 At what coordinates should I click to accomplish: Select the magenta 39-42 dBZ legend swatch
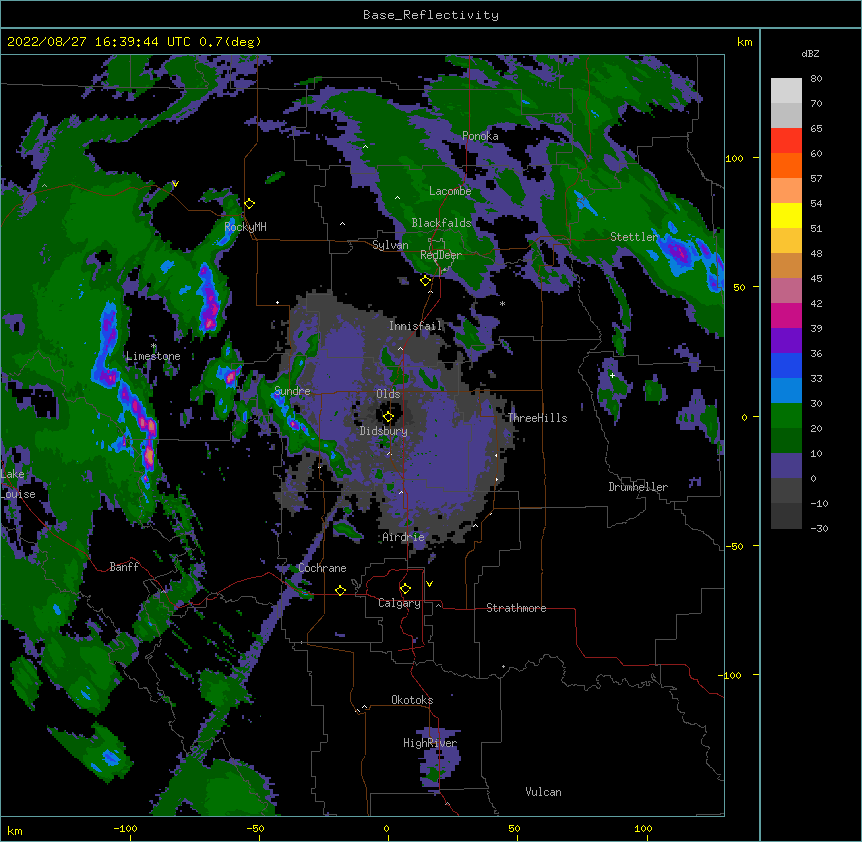786,315
